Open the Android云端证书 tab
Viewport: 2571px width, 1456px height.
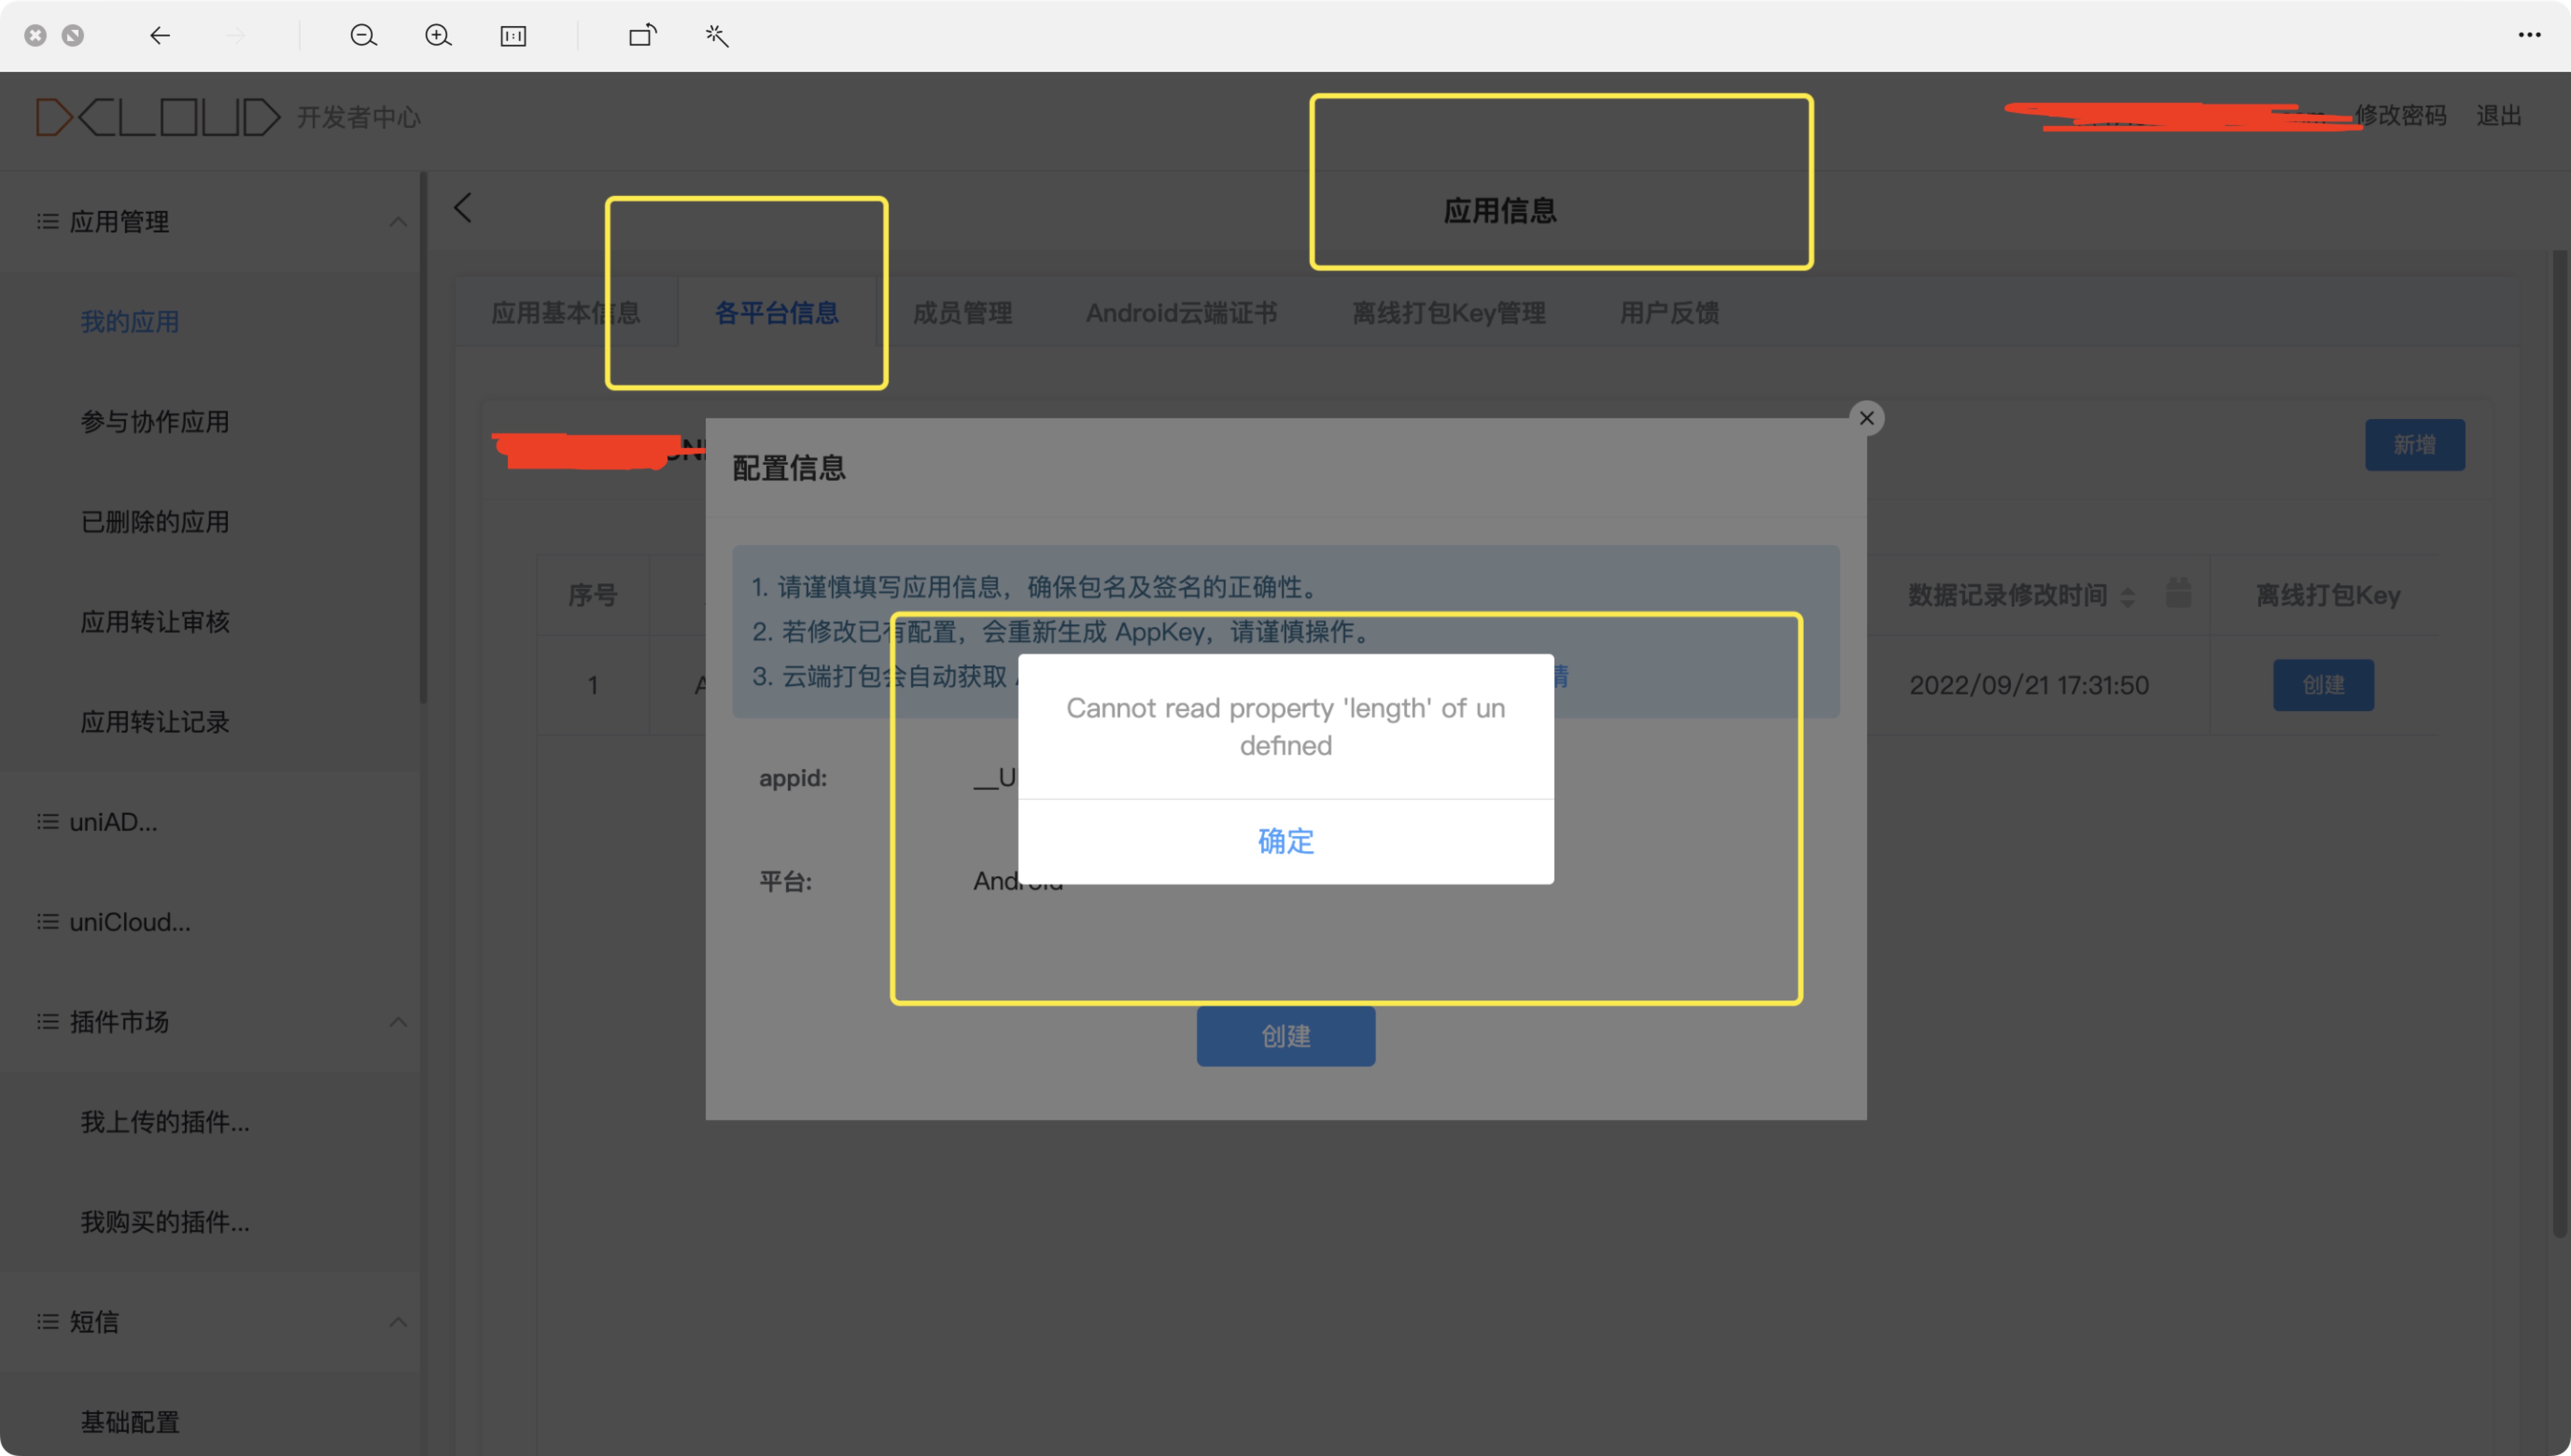(x=1181, y=313)
